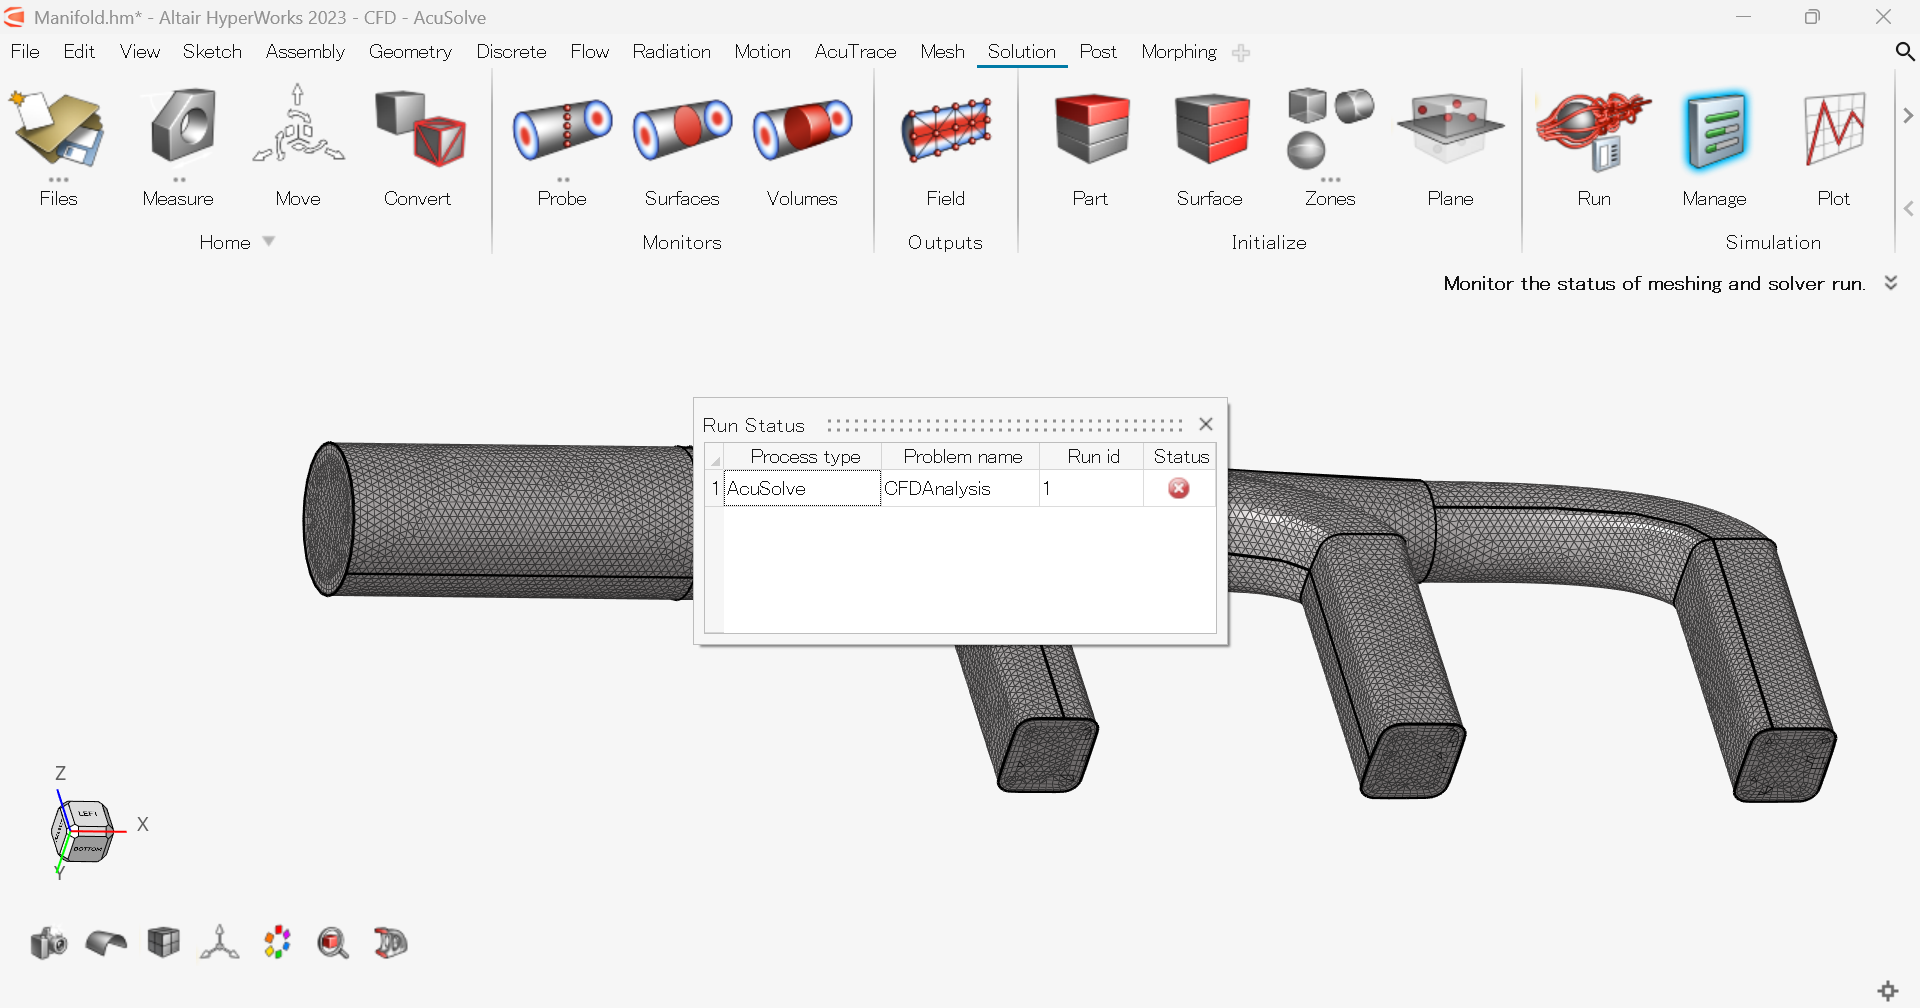This screenshot has width=1920, height=1008.
Task: Open the File menu
Action: (x=25, y=51)
